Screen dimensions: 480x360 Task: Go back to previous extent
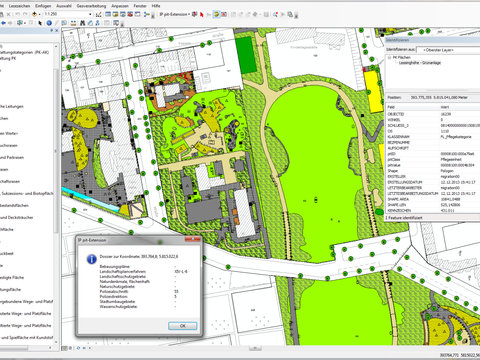[x=3, y=23]
